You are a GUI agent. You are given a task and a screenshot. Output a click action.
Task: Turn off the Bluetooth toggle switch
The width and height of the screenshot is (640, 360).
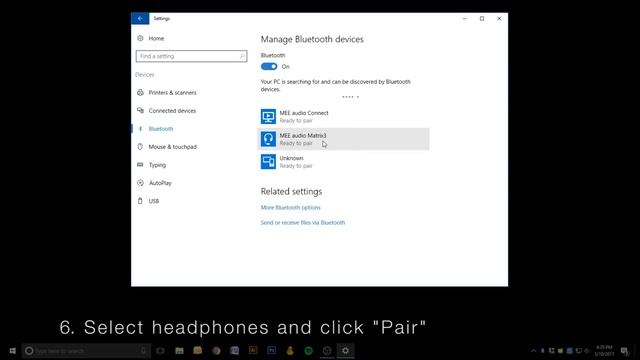tap(269, 67)
